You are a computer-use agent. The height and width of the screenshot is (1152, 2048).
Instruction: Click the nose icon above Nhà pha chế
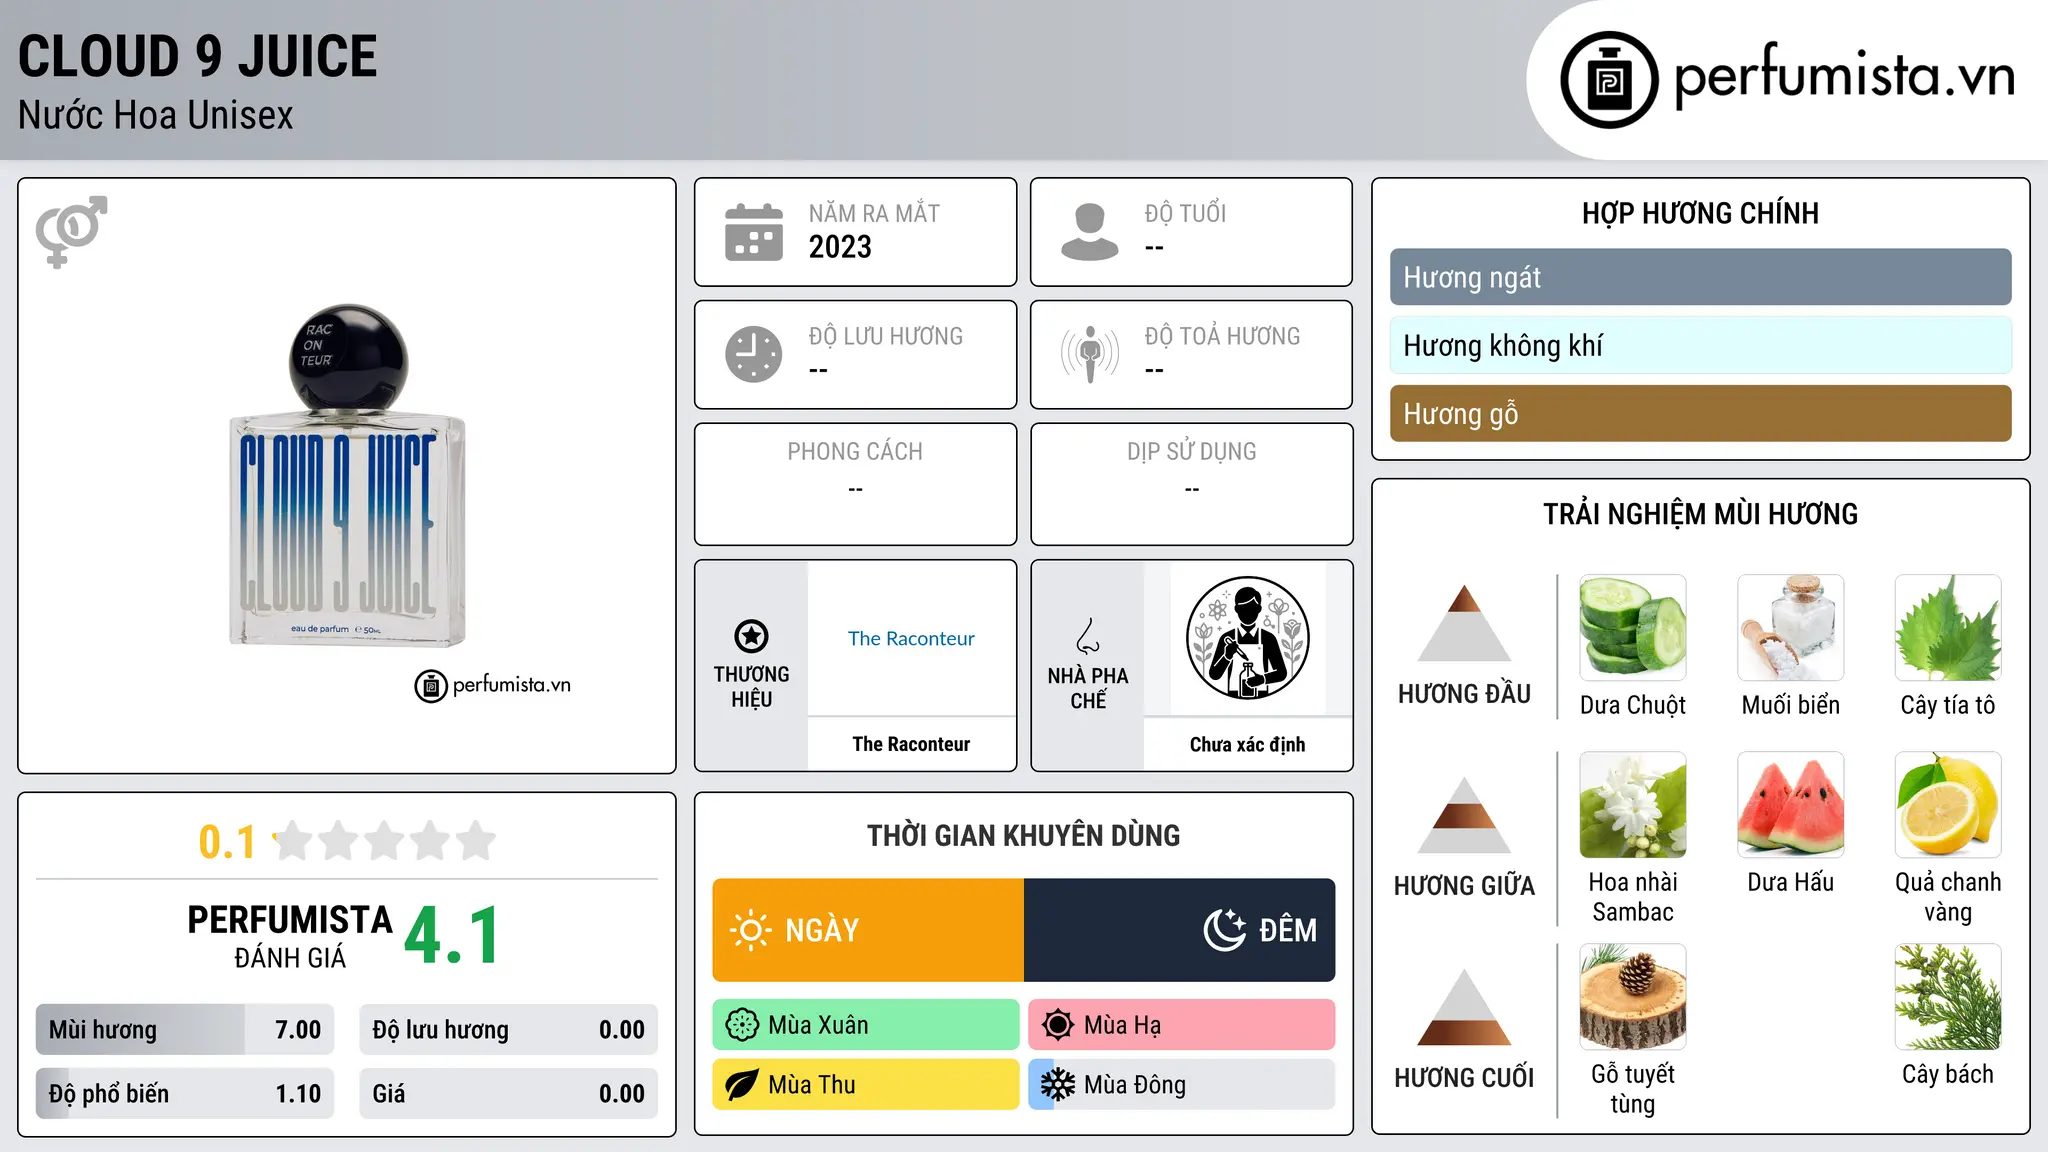click(x=1088, y=636)
